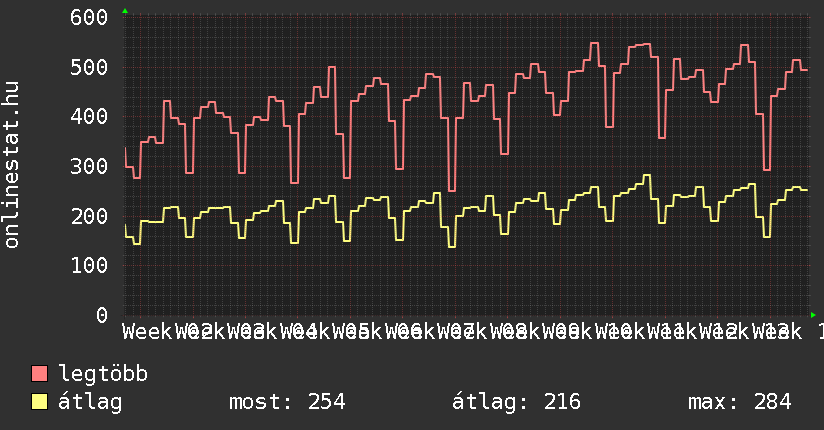
Task: Click the green arrow atop the y-axis
Action: [x=125, y=11]
